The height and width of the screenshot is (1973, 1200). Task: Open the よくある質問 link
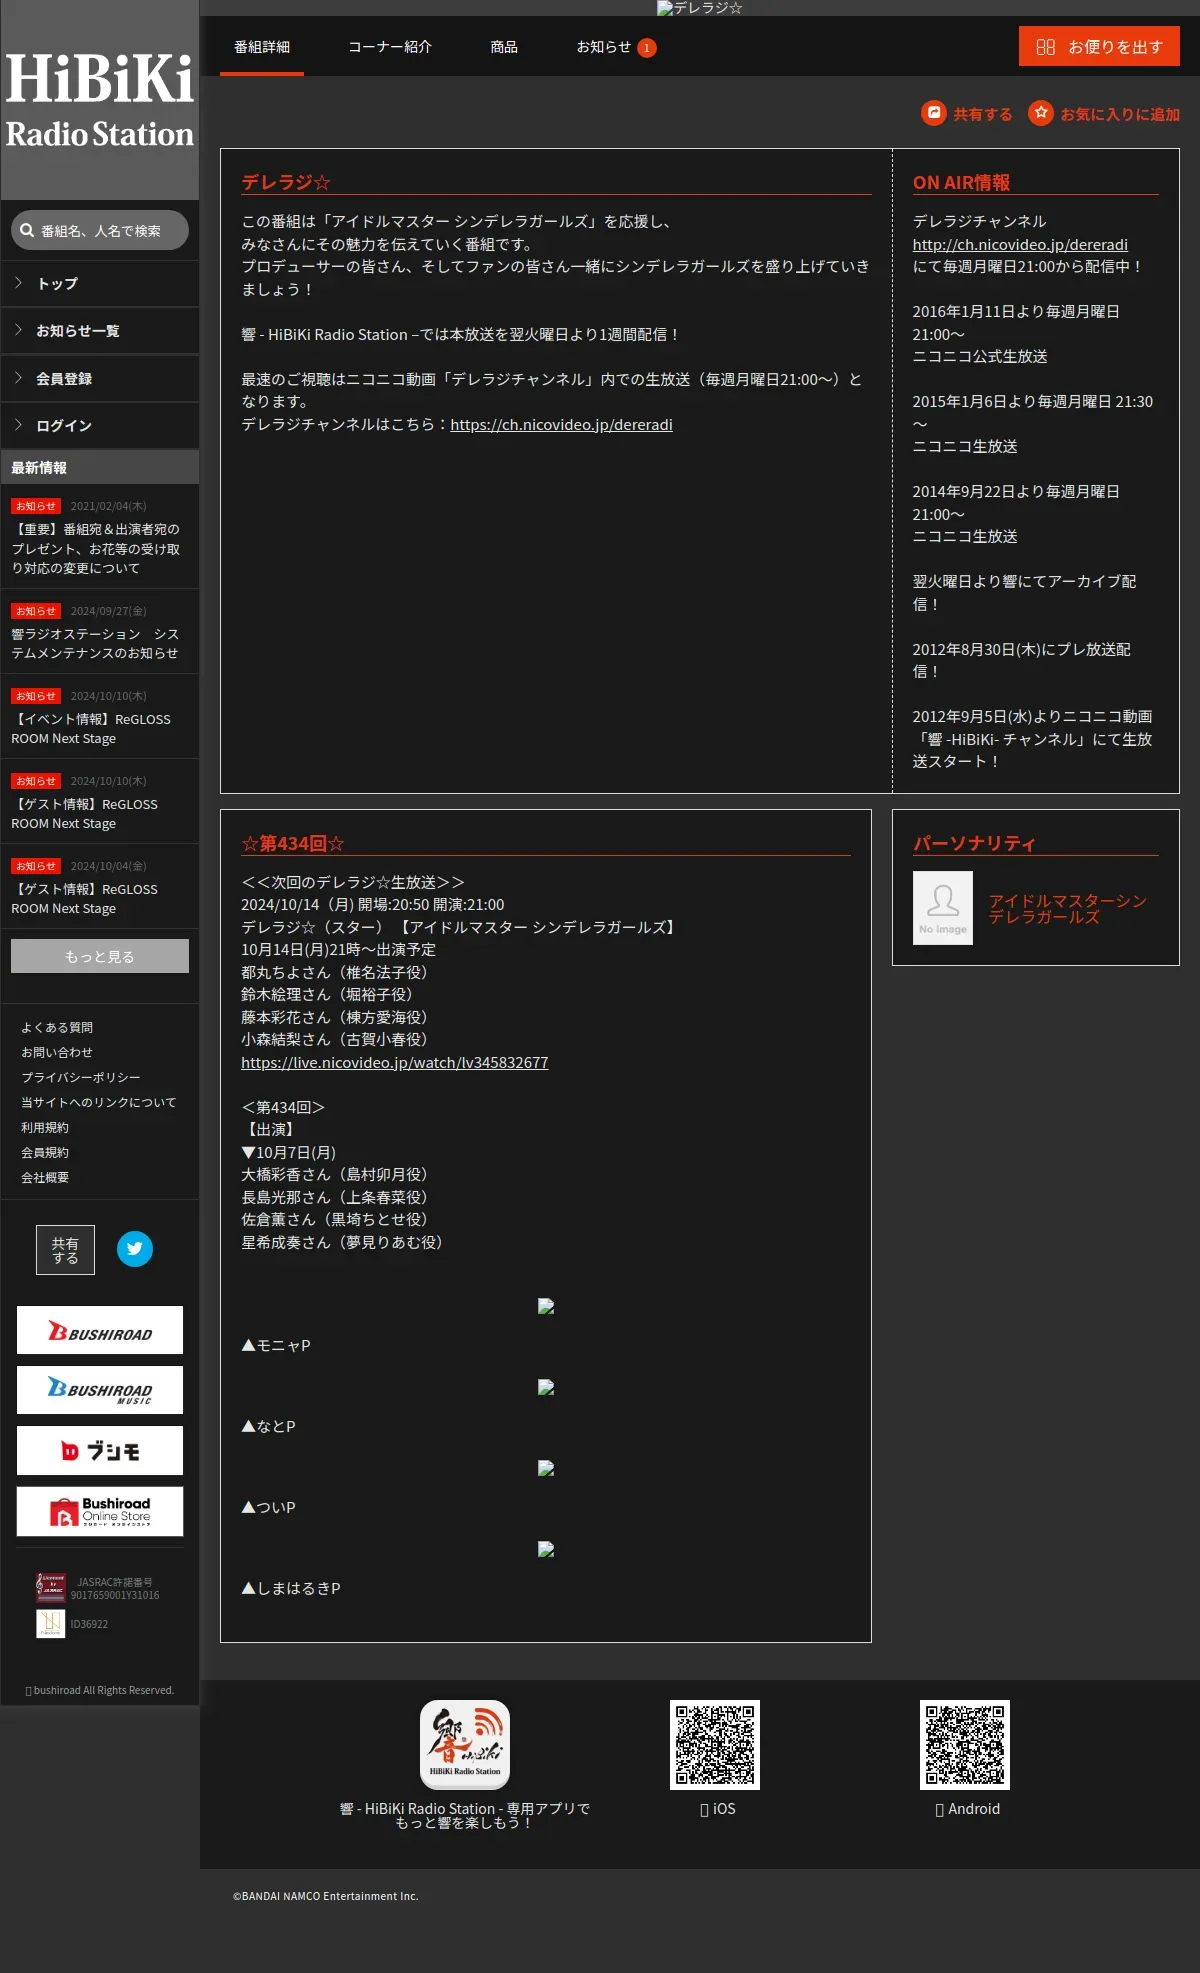tap(57, 1027)
